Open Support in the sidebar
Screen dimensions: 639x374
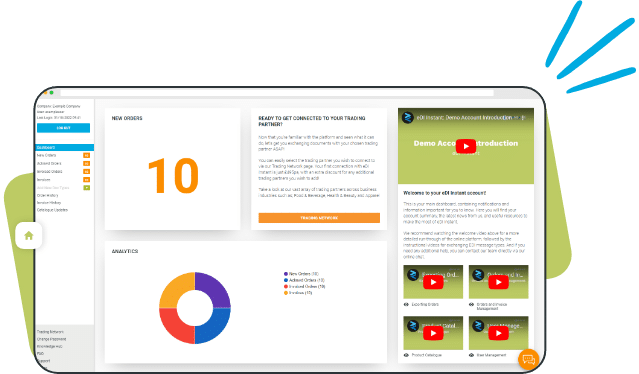(43, 361)
